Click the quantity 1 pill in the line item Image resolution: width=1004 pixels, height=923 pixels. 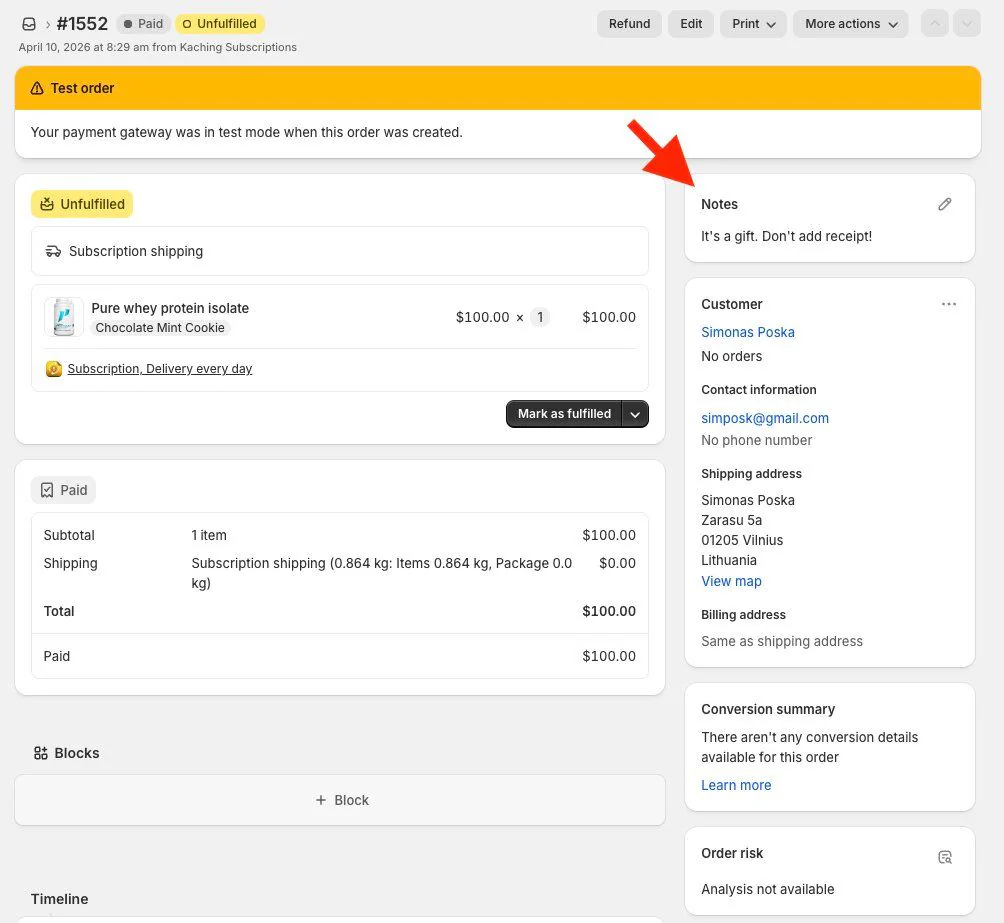click(x=540, y=317)
